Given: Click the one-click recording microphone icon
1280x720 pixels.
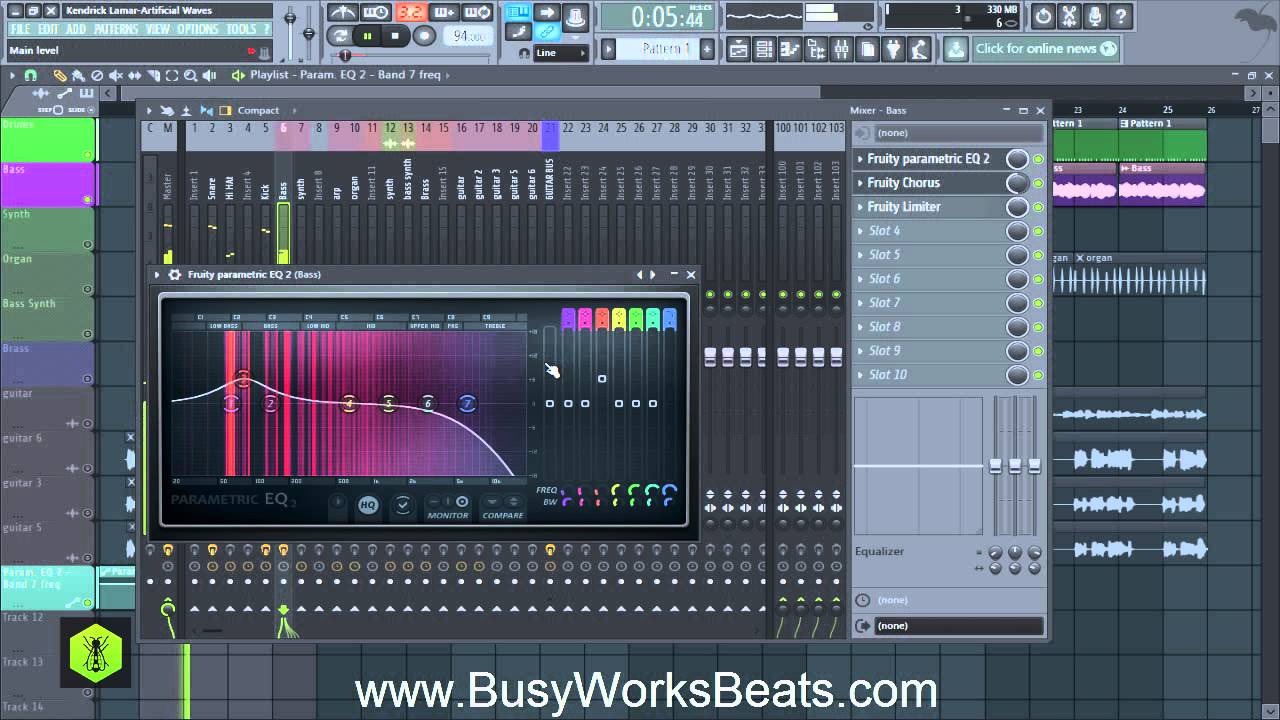Looking at the screenshot, I should point(1095,16).
